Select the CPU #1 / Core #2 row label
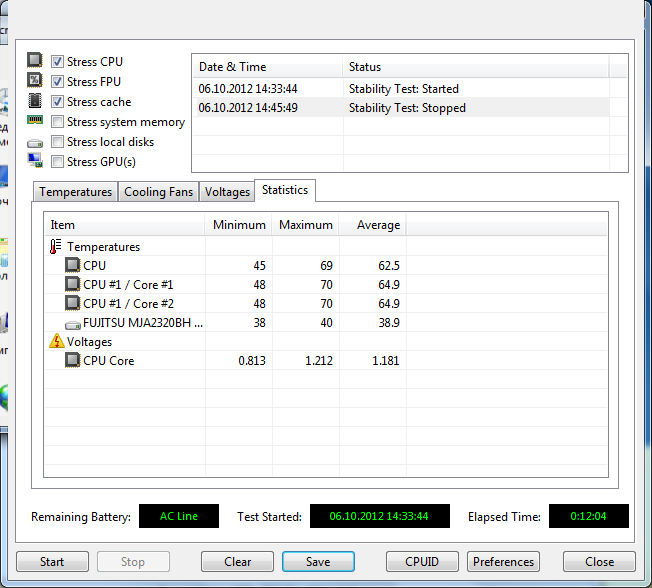Image resolution: width=652 pixels, height=588 pixels. tap(128, 304)
